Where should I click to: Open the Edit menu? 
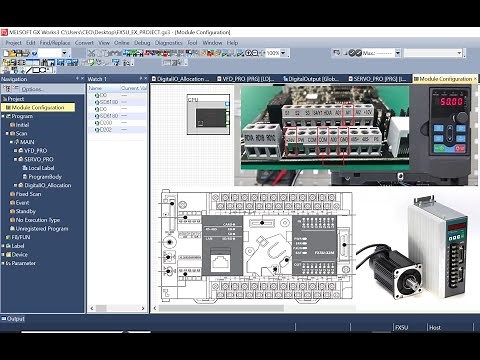(31, 43)
